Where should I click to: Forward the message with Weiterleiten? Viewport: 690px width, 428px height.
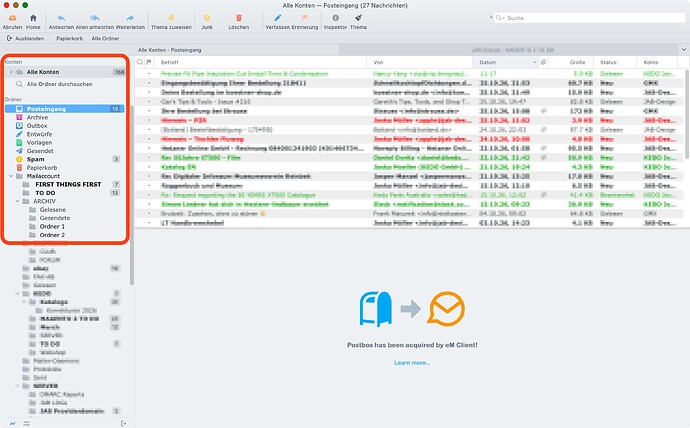(x=130, y=22)
